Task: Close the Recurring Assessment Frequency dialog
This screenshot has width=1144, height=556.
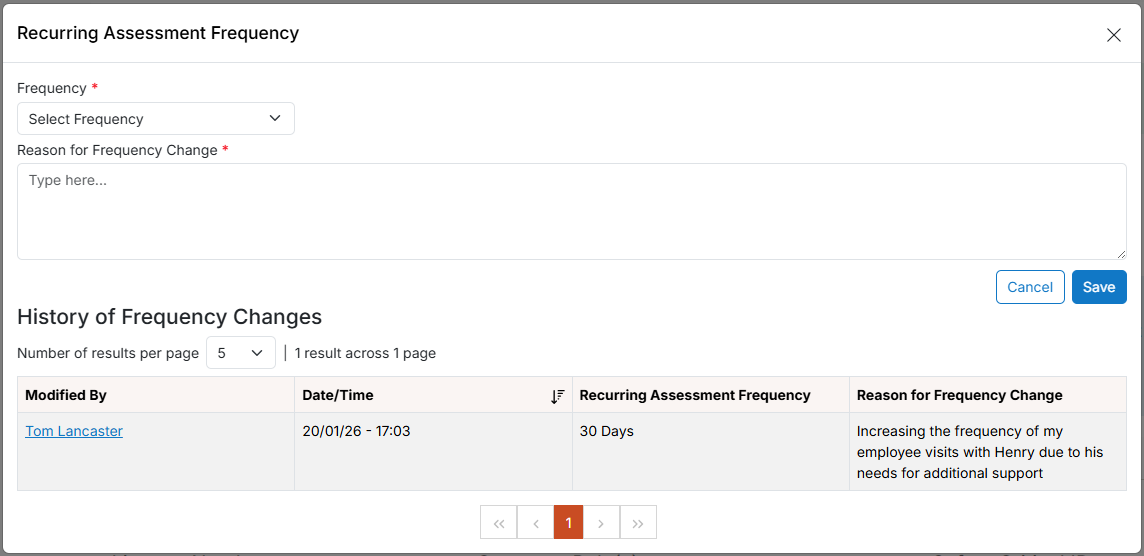Action: click(x=1113, y=35)
